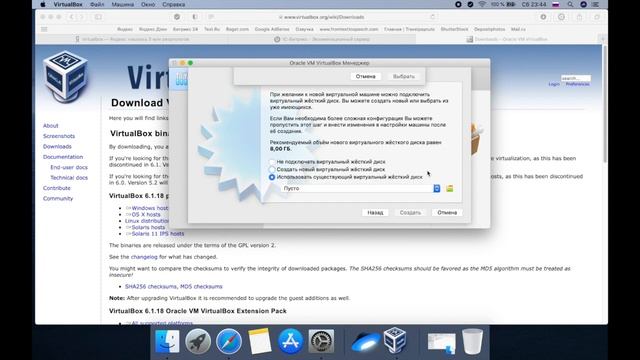The width and height of the screenshot is (640, 360).
Task: Click Отмена in the top sheet
Action: pos(365,76)
